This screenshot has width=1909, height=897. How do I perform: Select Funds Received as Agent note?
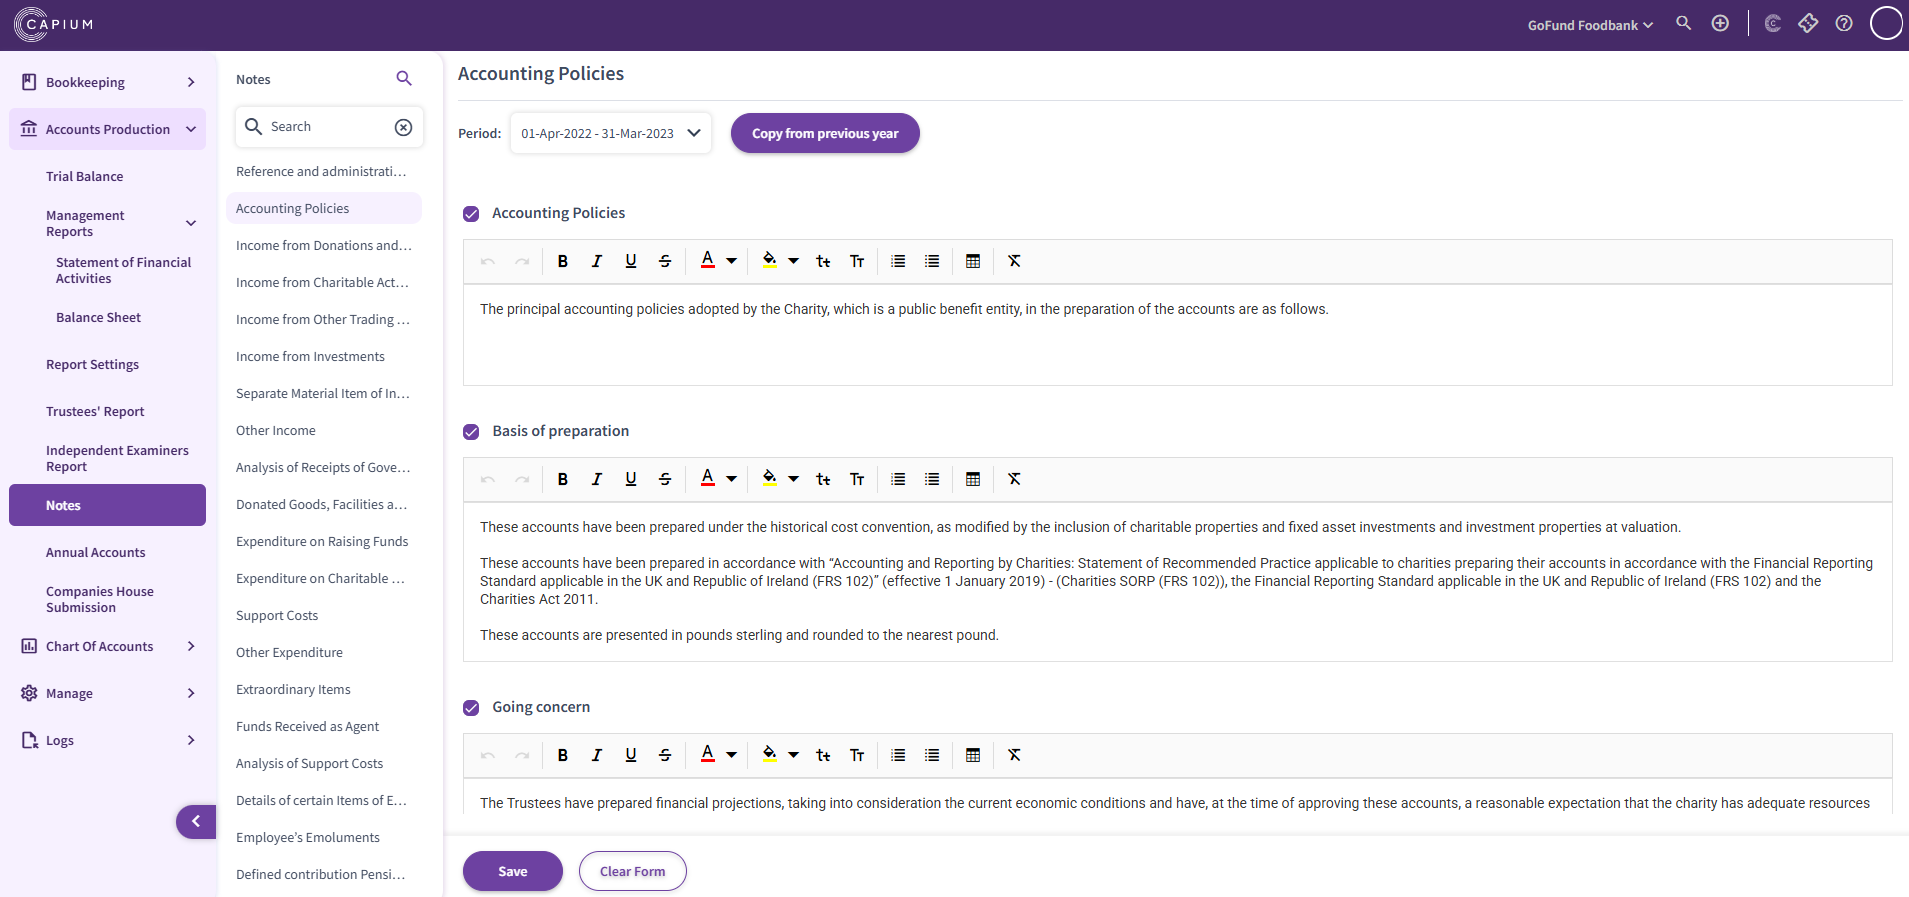click(307, 726)
